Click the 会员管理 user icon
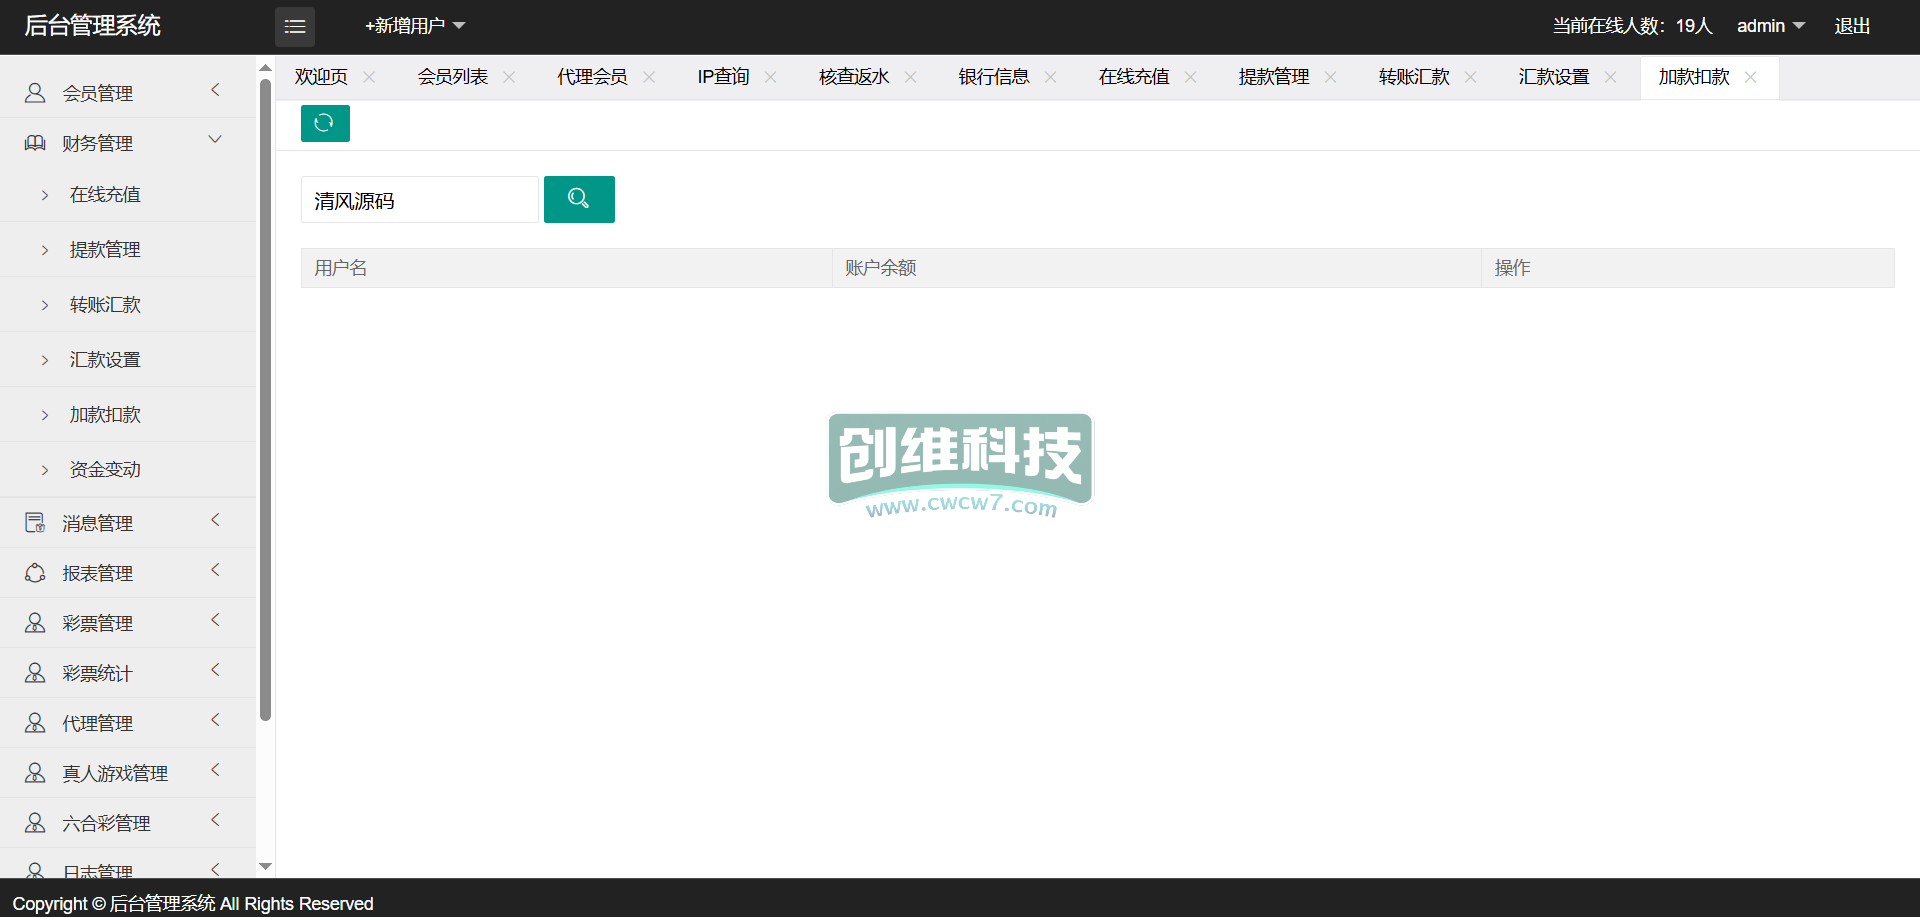Screen dimensions: 1920x917 point(35,93)
